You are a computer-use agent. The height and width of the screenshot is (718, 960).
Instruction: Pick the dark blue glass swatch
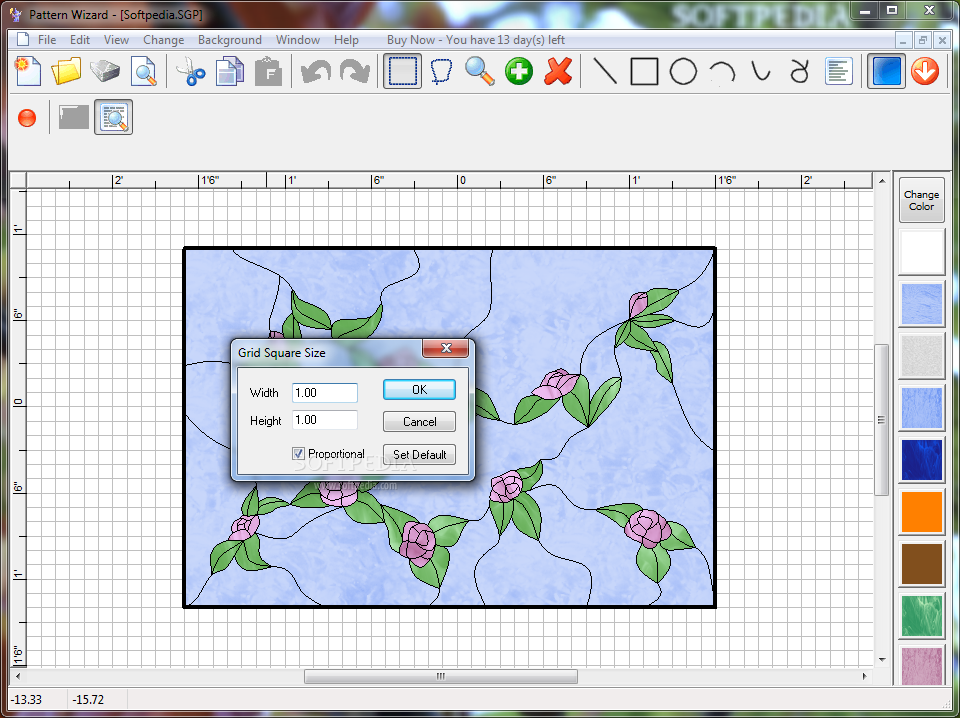[921, 460]
